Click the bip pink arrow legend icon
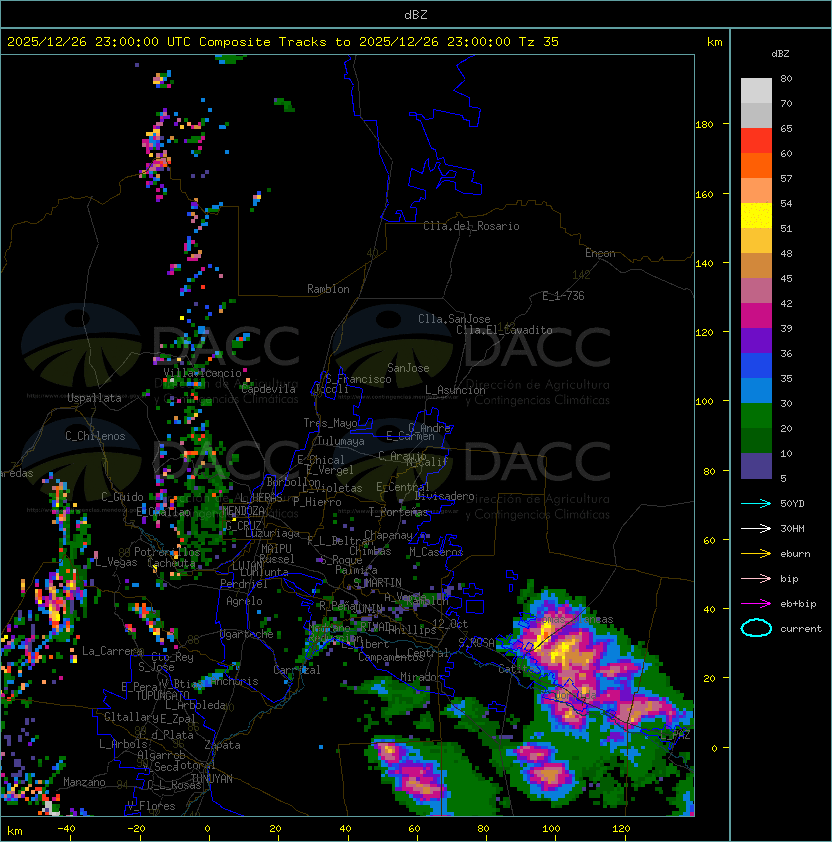The image size is (832, 842). [x=756, y=578]
